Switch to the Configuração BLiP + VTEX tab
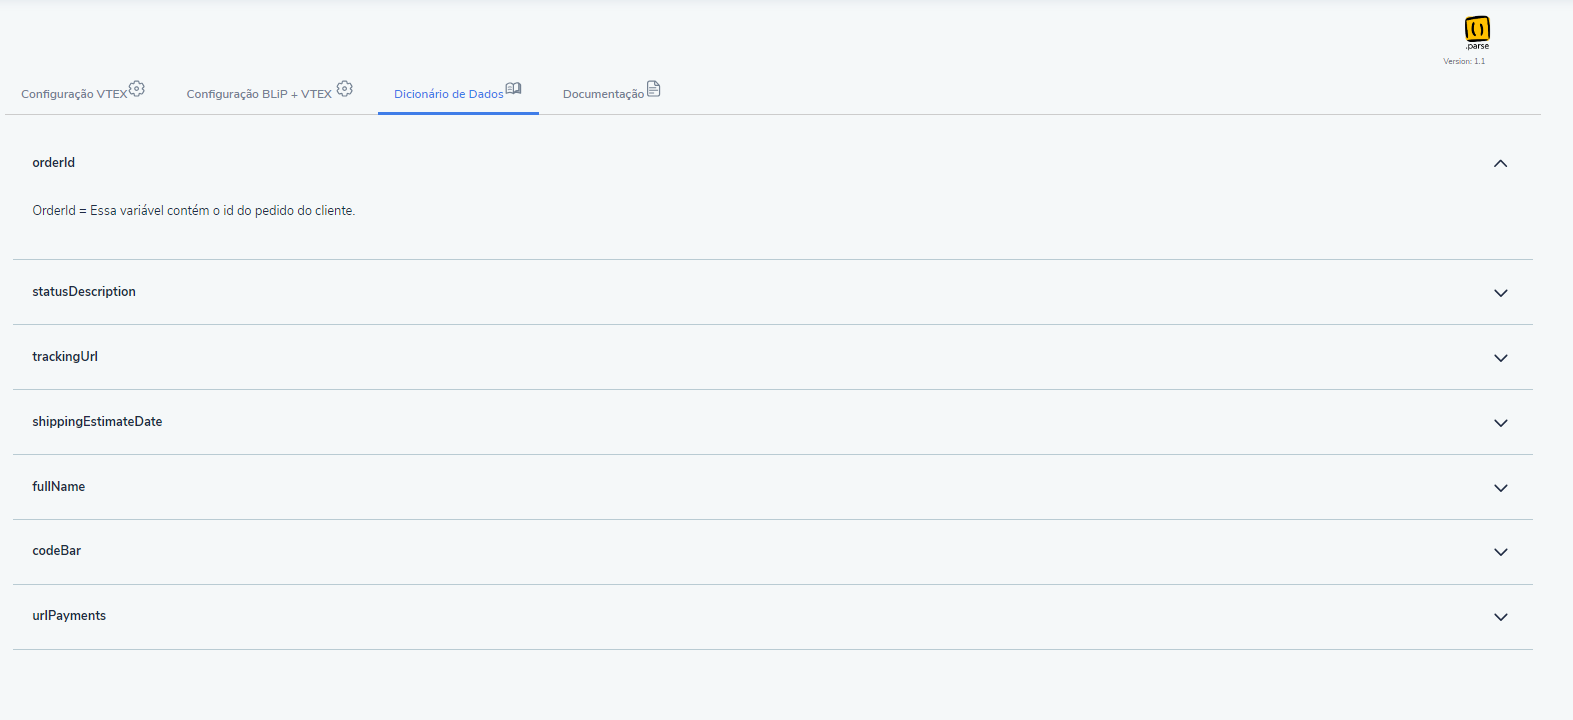Screen dimensions: 1573x720 270,92
